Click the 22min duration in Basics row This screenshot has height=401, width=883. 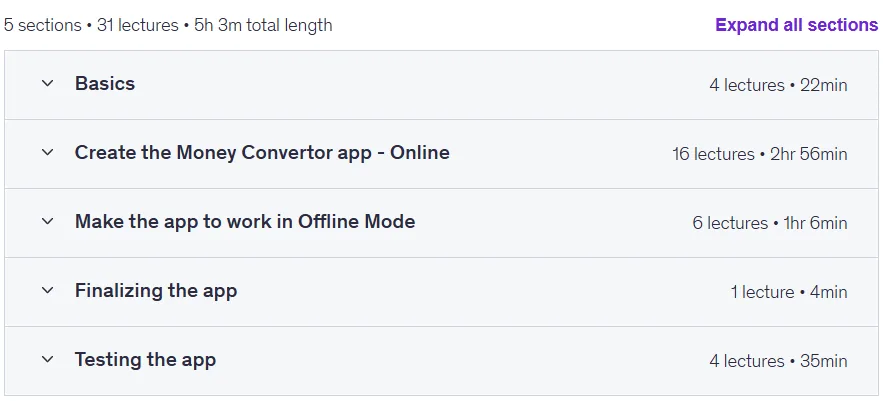(823, 85)
